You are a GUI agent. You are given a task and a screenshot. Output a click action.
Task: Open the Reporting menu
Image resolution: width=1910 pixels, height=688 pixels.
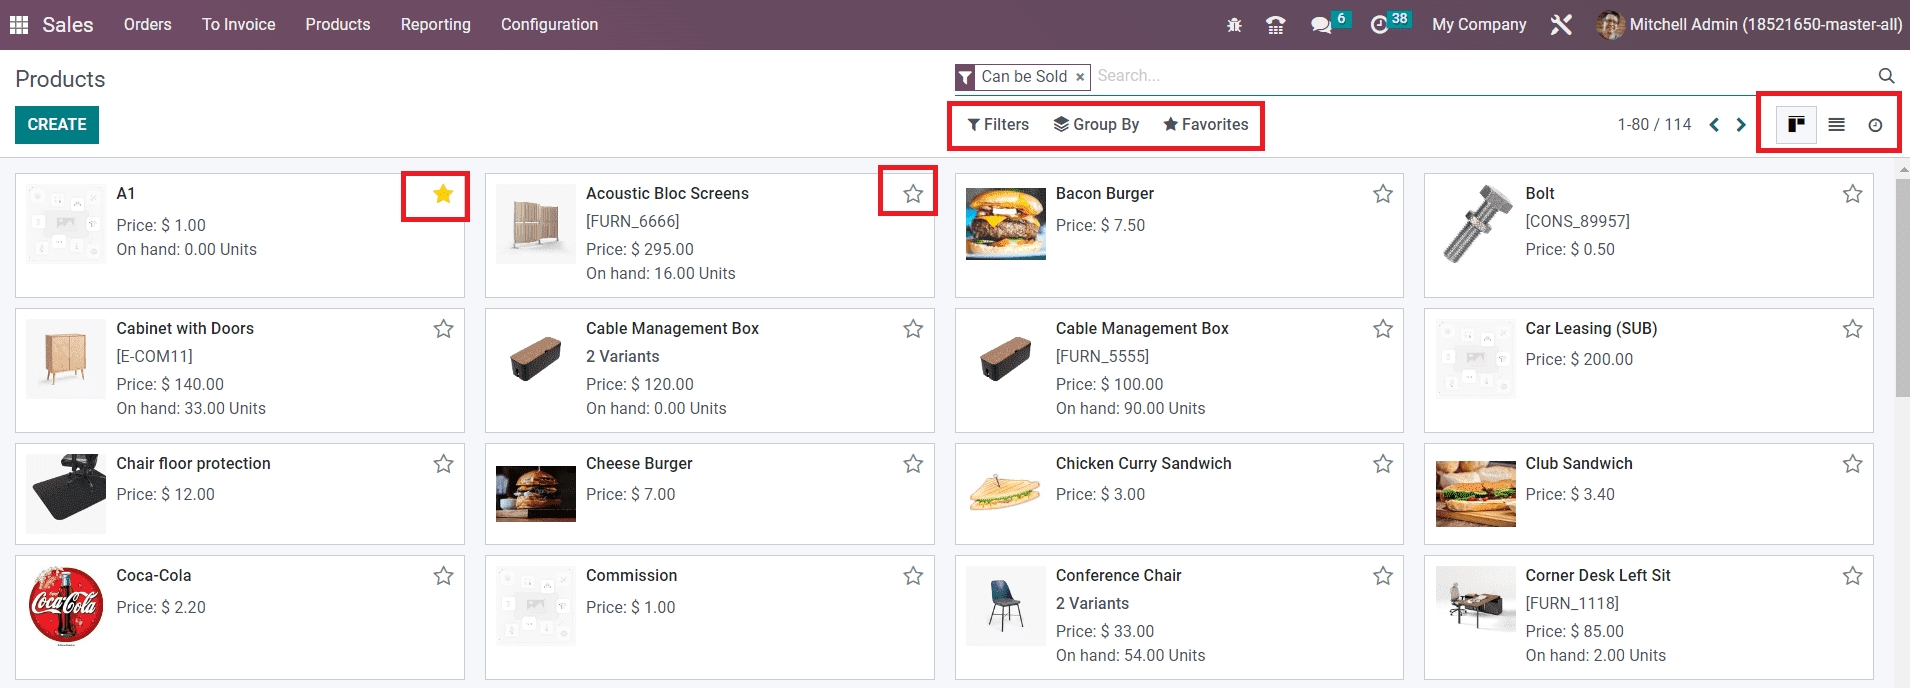(x=435, y=25)
